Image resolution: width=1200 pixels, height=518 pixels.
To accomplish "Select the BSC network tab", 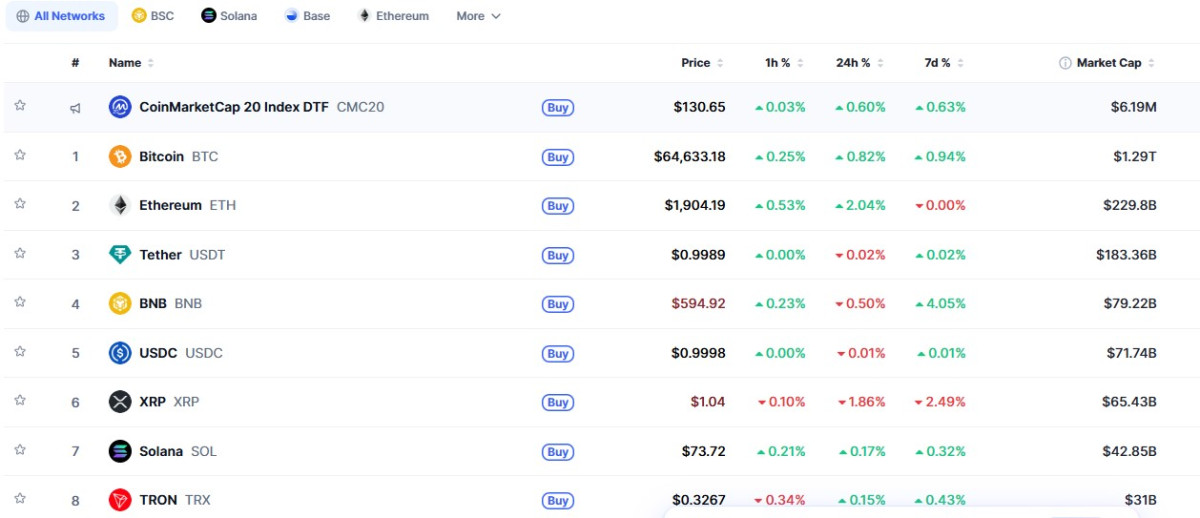I will pos(153,16).
